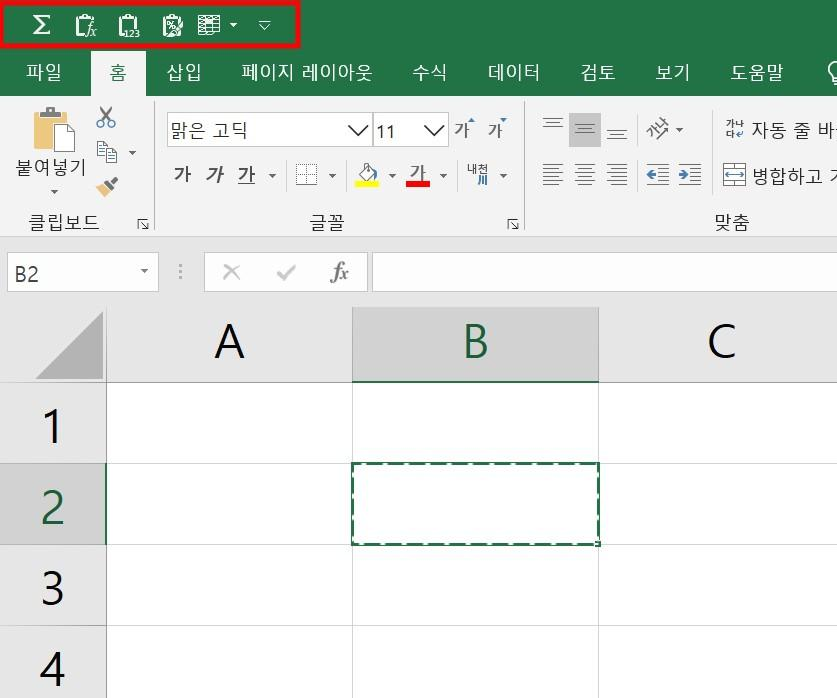Select the 홈 ribbon tab
837x698 pixels.
pyautogui.click(x=118, y=73)
